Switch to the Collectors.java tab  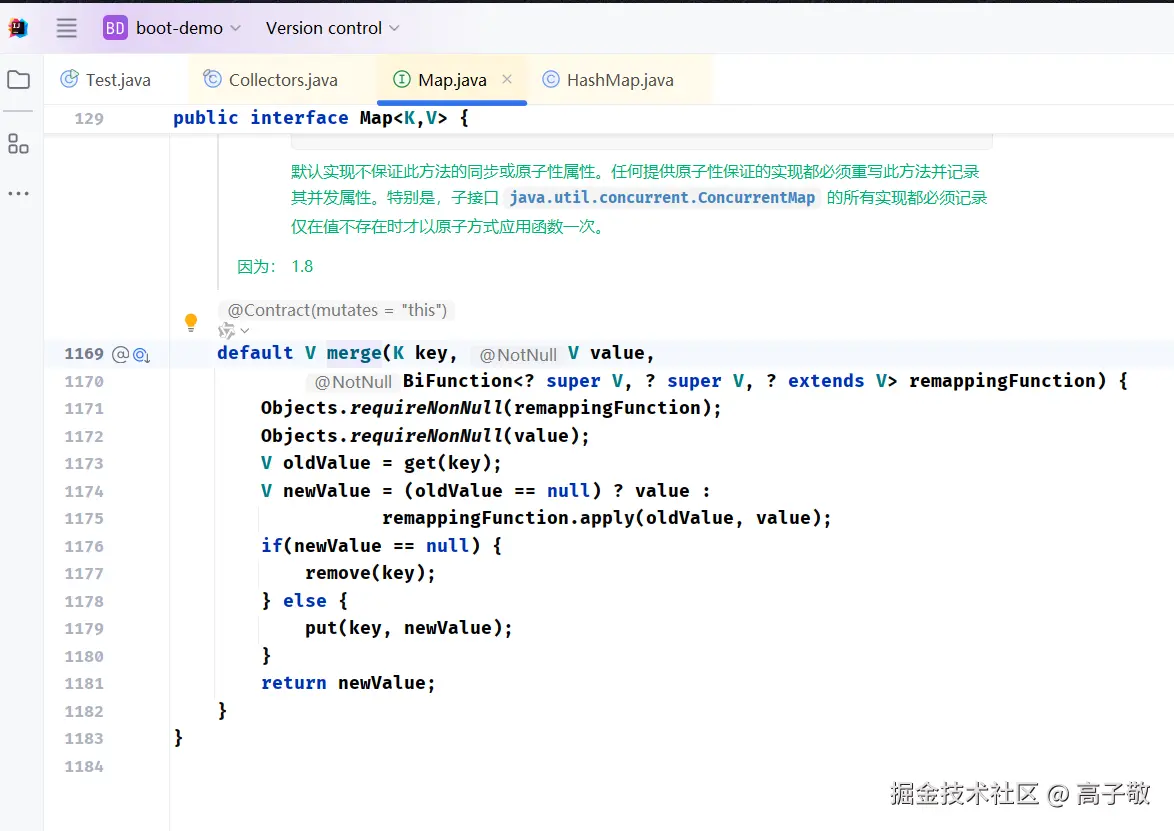[x=283, y=80]
